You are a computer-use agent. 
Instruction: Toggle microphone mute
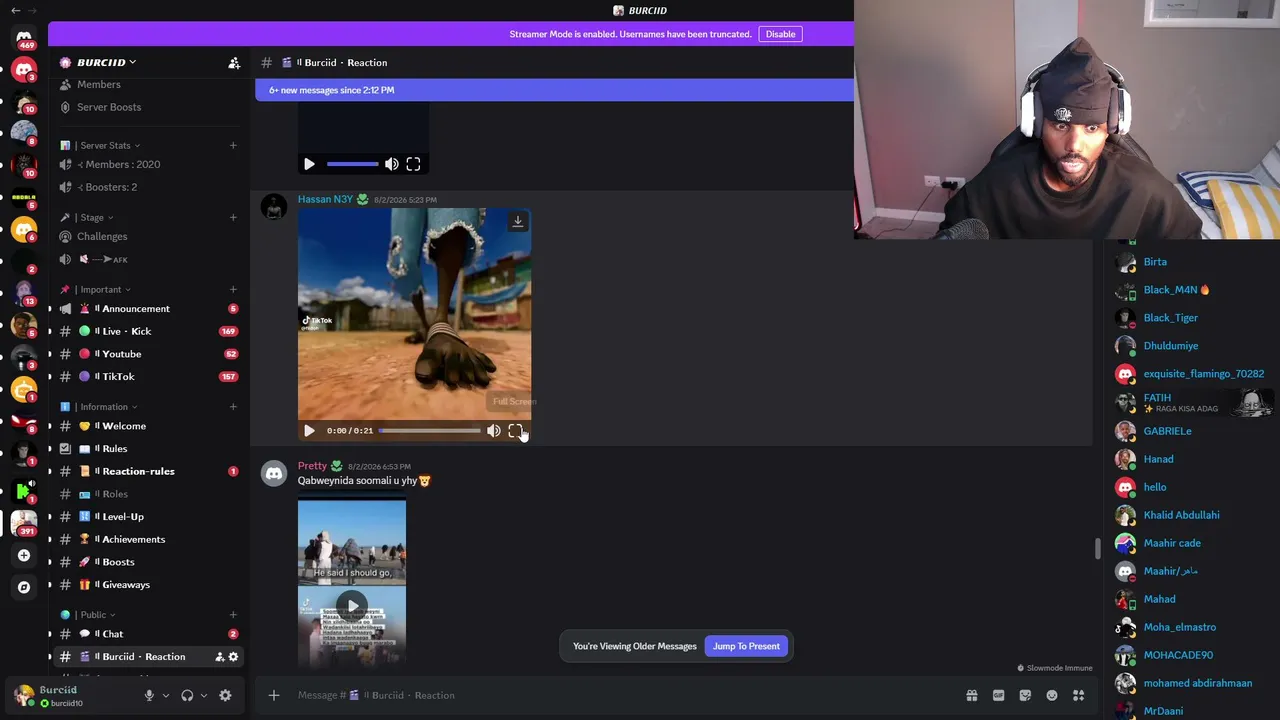149,695
